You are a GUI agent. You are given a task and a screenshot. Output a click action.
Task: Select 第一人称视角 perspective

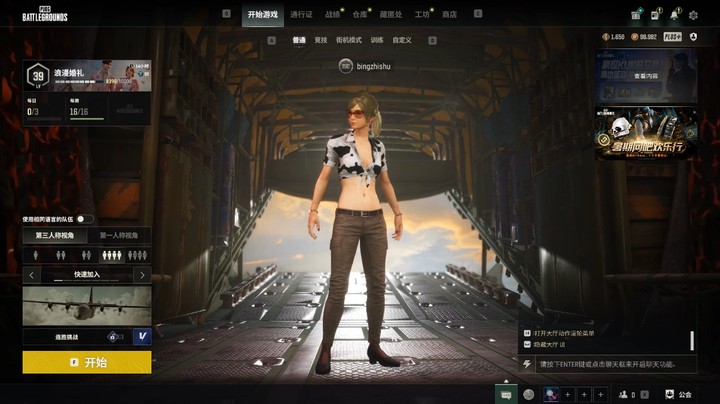pyautogui.click(x=119, y=235)
